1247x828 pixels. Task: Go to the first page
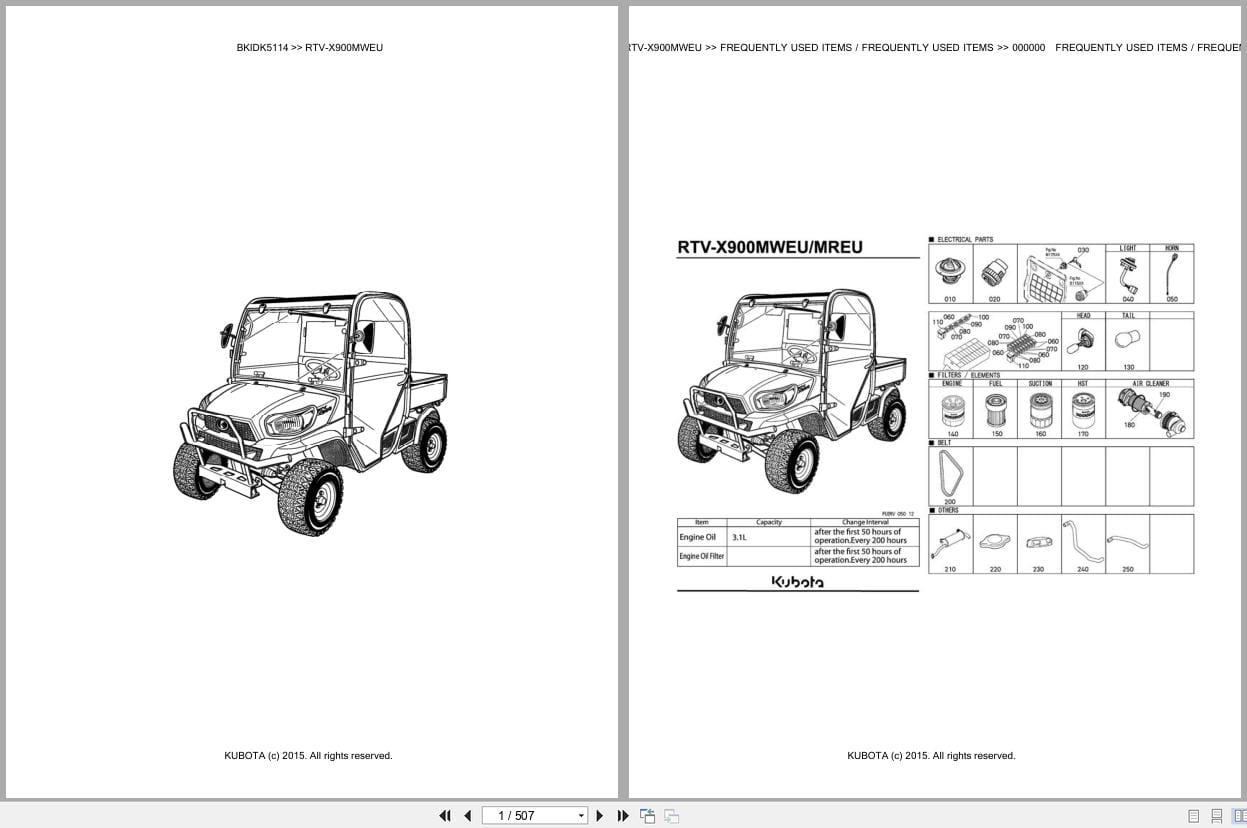[x=445, y=816]
